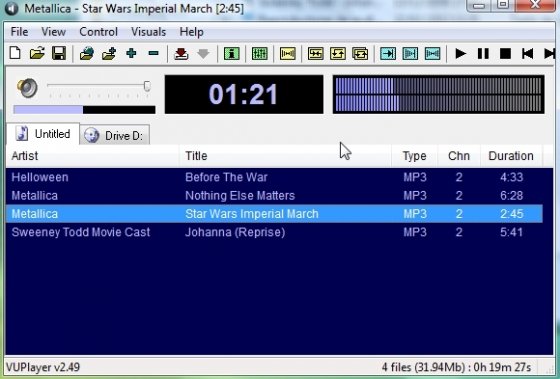Click the 01:21 elapsed time display
The height and width of the screenshot is (379, 560).
(244, 94)
